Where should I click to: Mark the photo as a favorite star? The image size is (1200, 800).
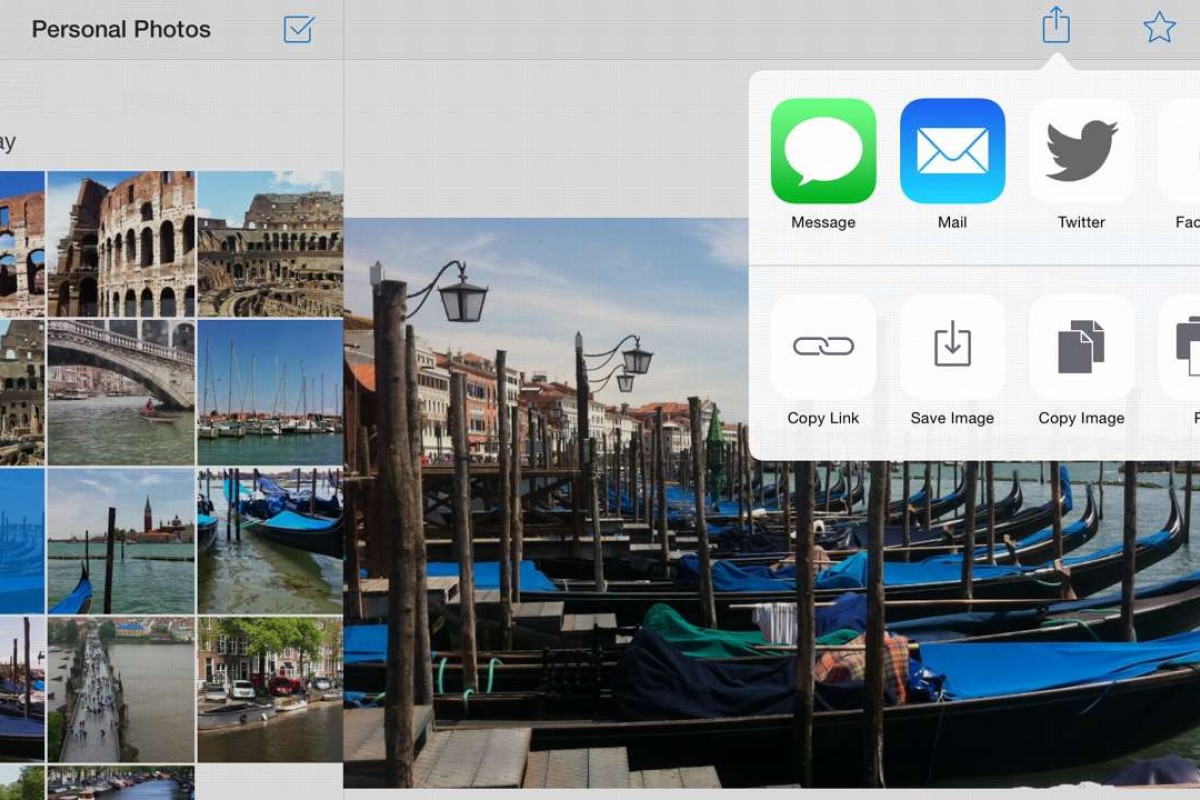pos(1160,27)
